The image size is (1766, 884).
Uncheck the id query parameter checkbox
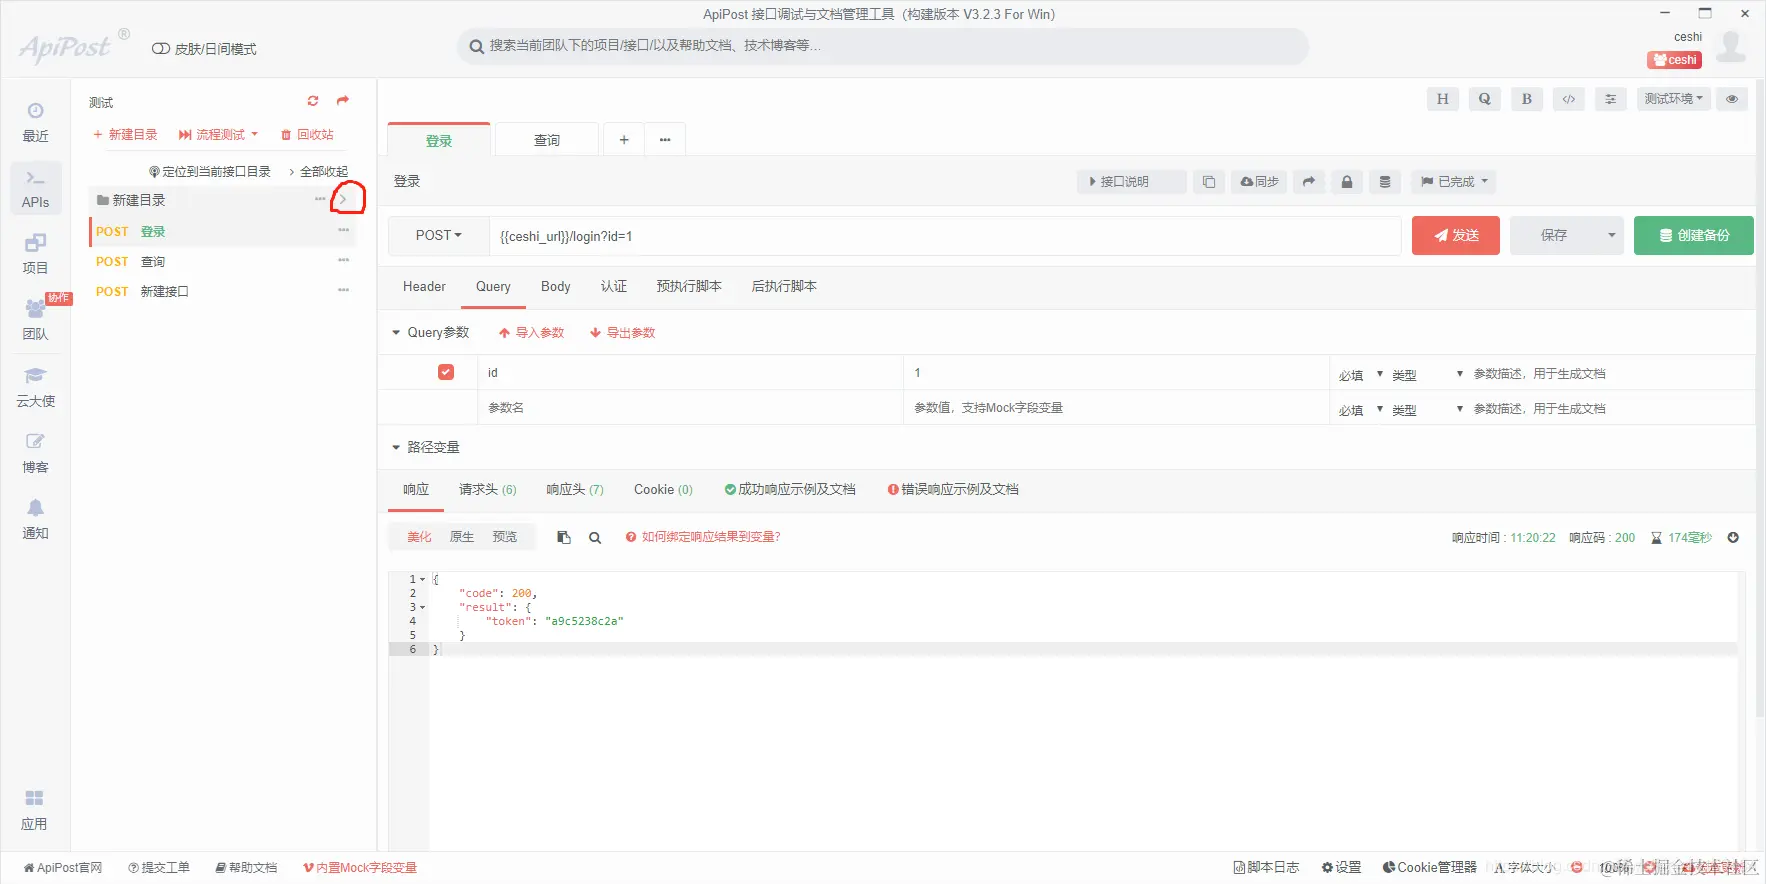click(446, 372)
